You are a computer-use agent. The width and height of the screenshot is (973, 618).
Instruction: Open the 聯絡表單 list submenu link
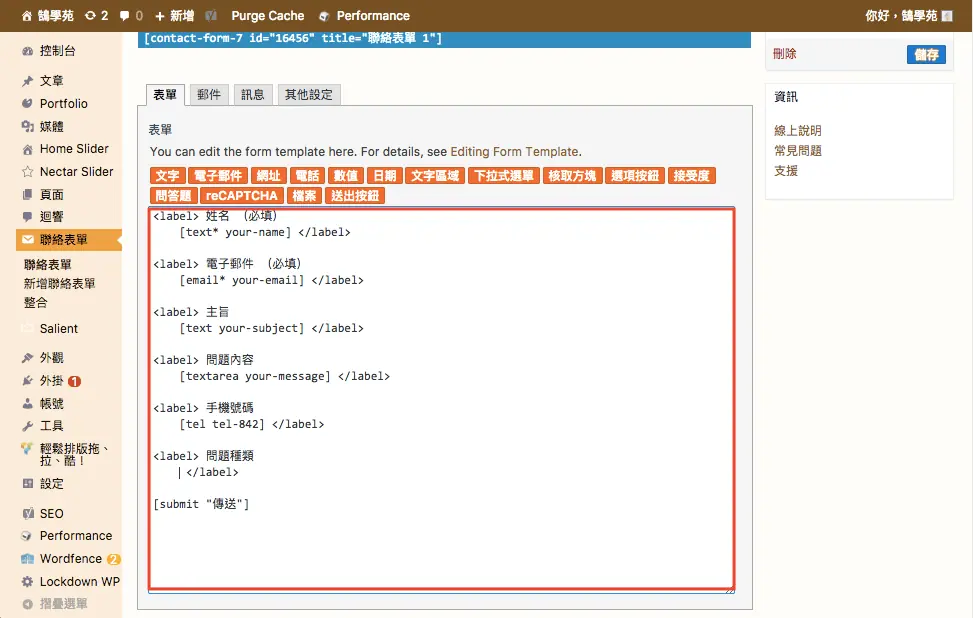coord(48,265)
